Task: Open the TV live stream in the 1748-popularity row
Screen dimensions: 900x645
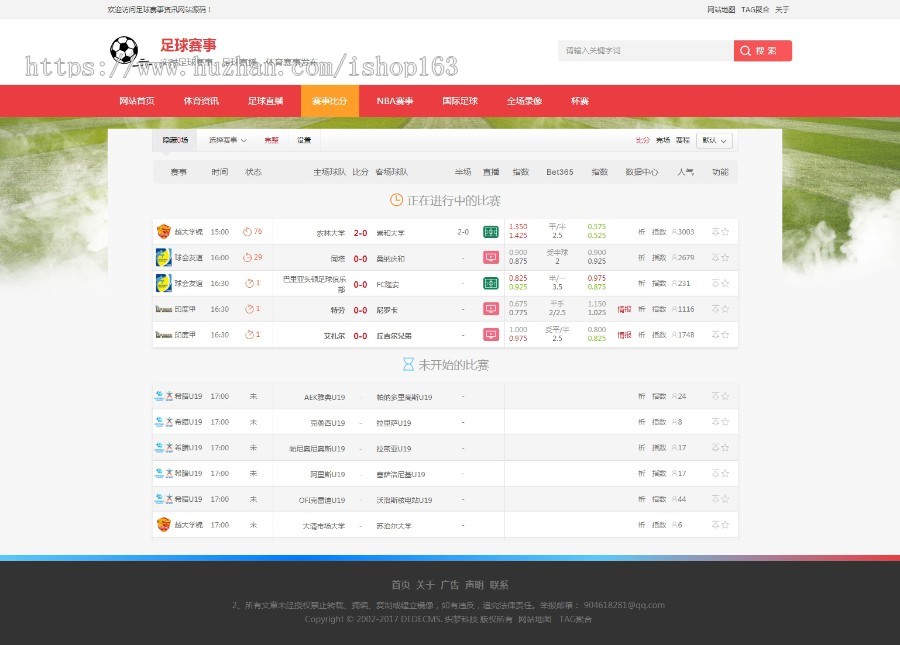Action: click(x=491, y=335)
